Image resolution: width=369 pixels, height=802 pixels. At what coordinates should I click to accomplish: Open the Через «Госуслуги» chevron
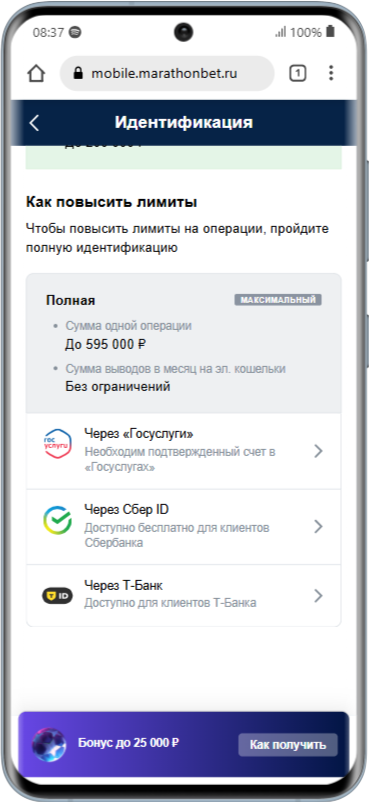[318, 451]
